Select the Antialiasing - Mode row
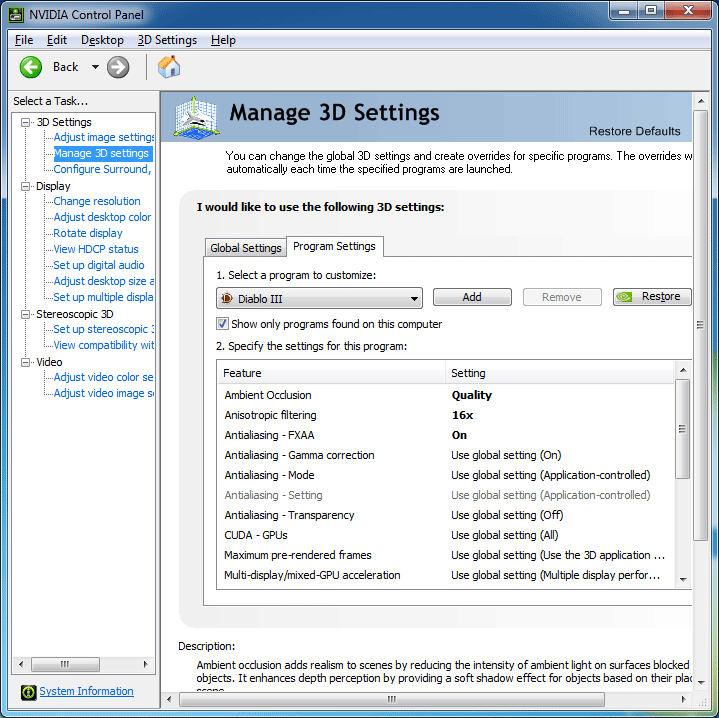The image size is (719, 718). 445,475
